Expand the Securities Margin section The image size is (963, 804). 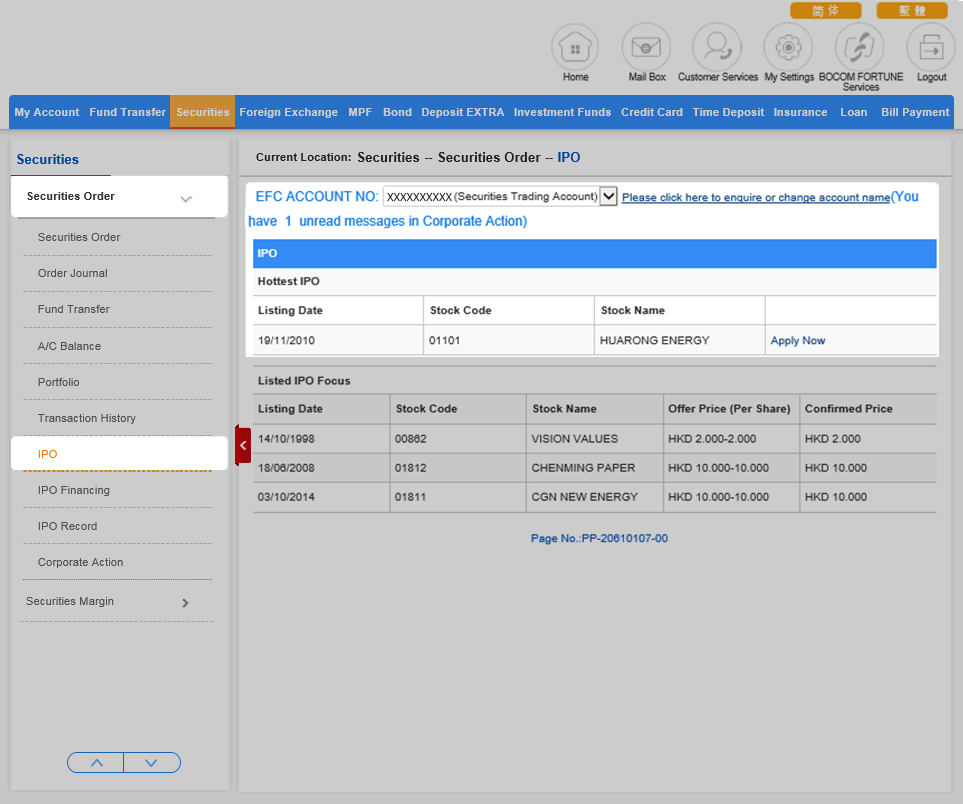pyautogui.click(x=185, y=603)
